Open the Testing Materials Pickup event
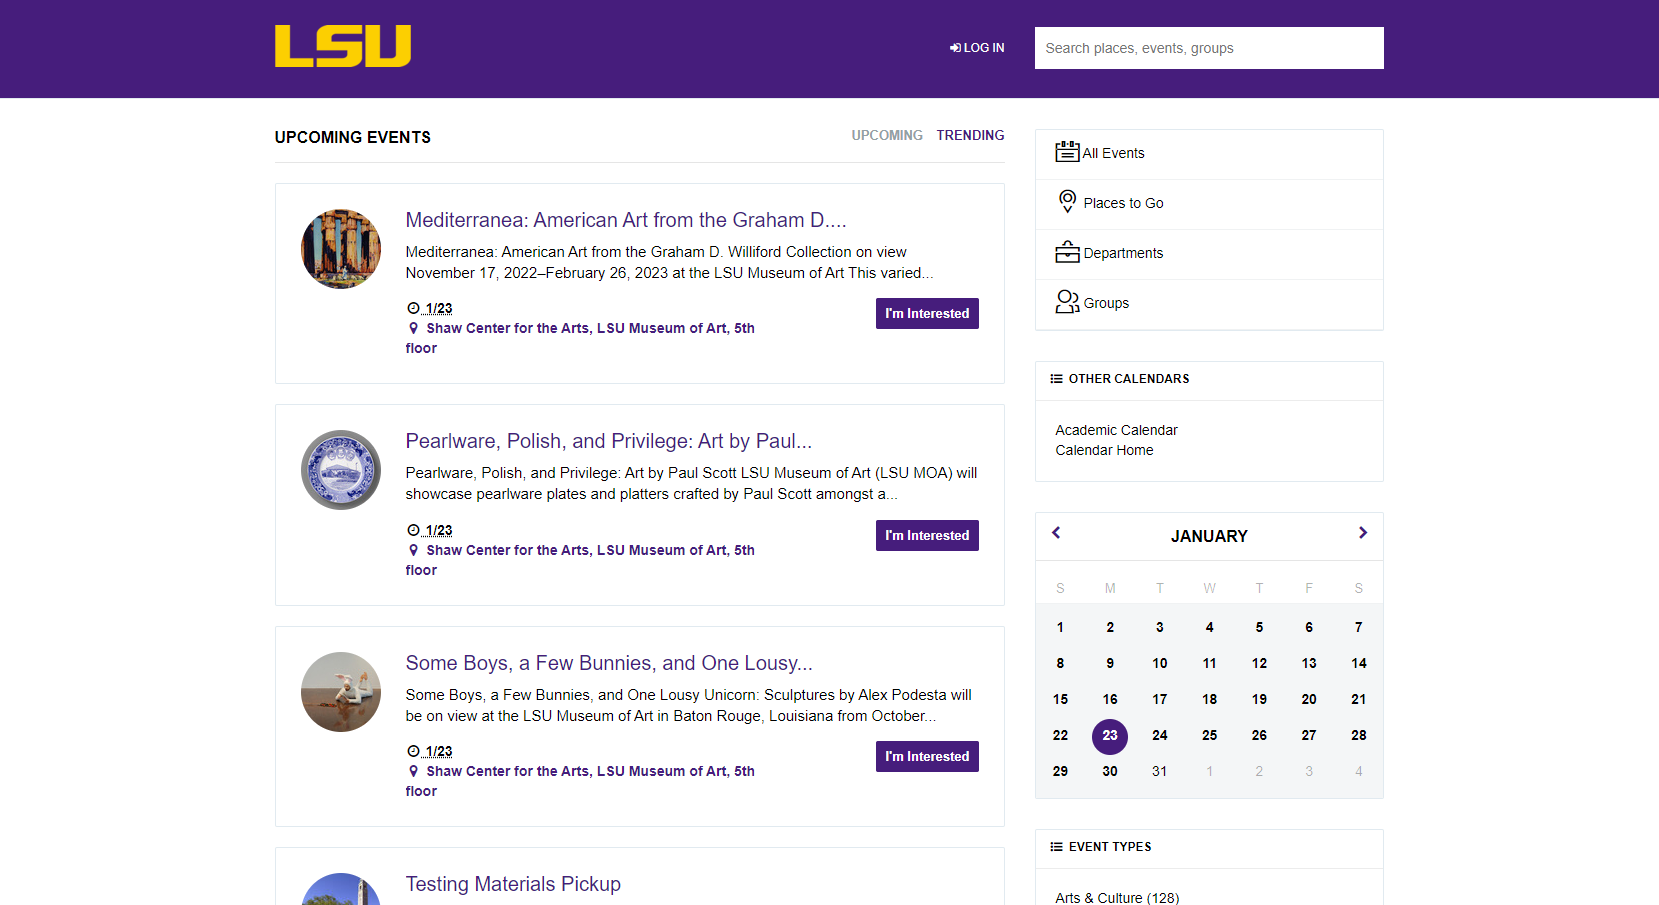Image resolution: width=1659 pixels, height=905 pixels. (x=513, y=884)
